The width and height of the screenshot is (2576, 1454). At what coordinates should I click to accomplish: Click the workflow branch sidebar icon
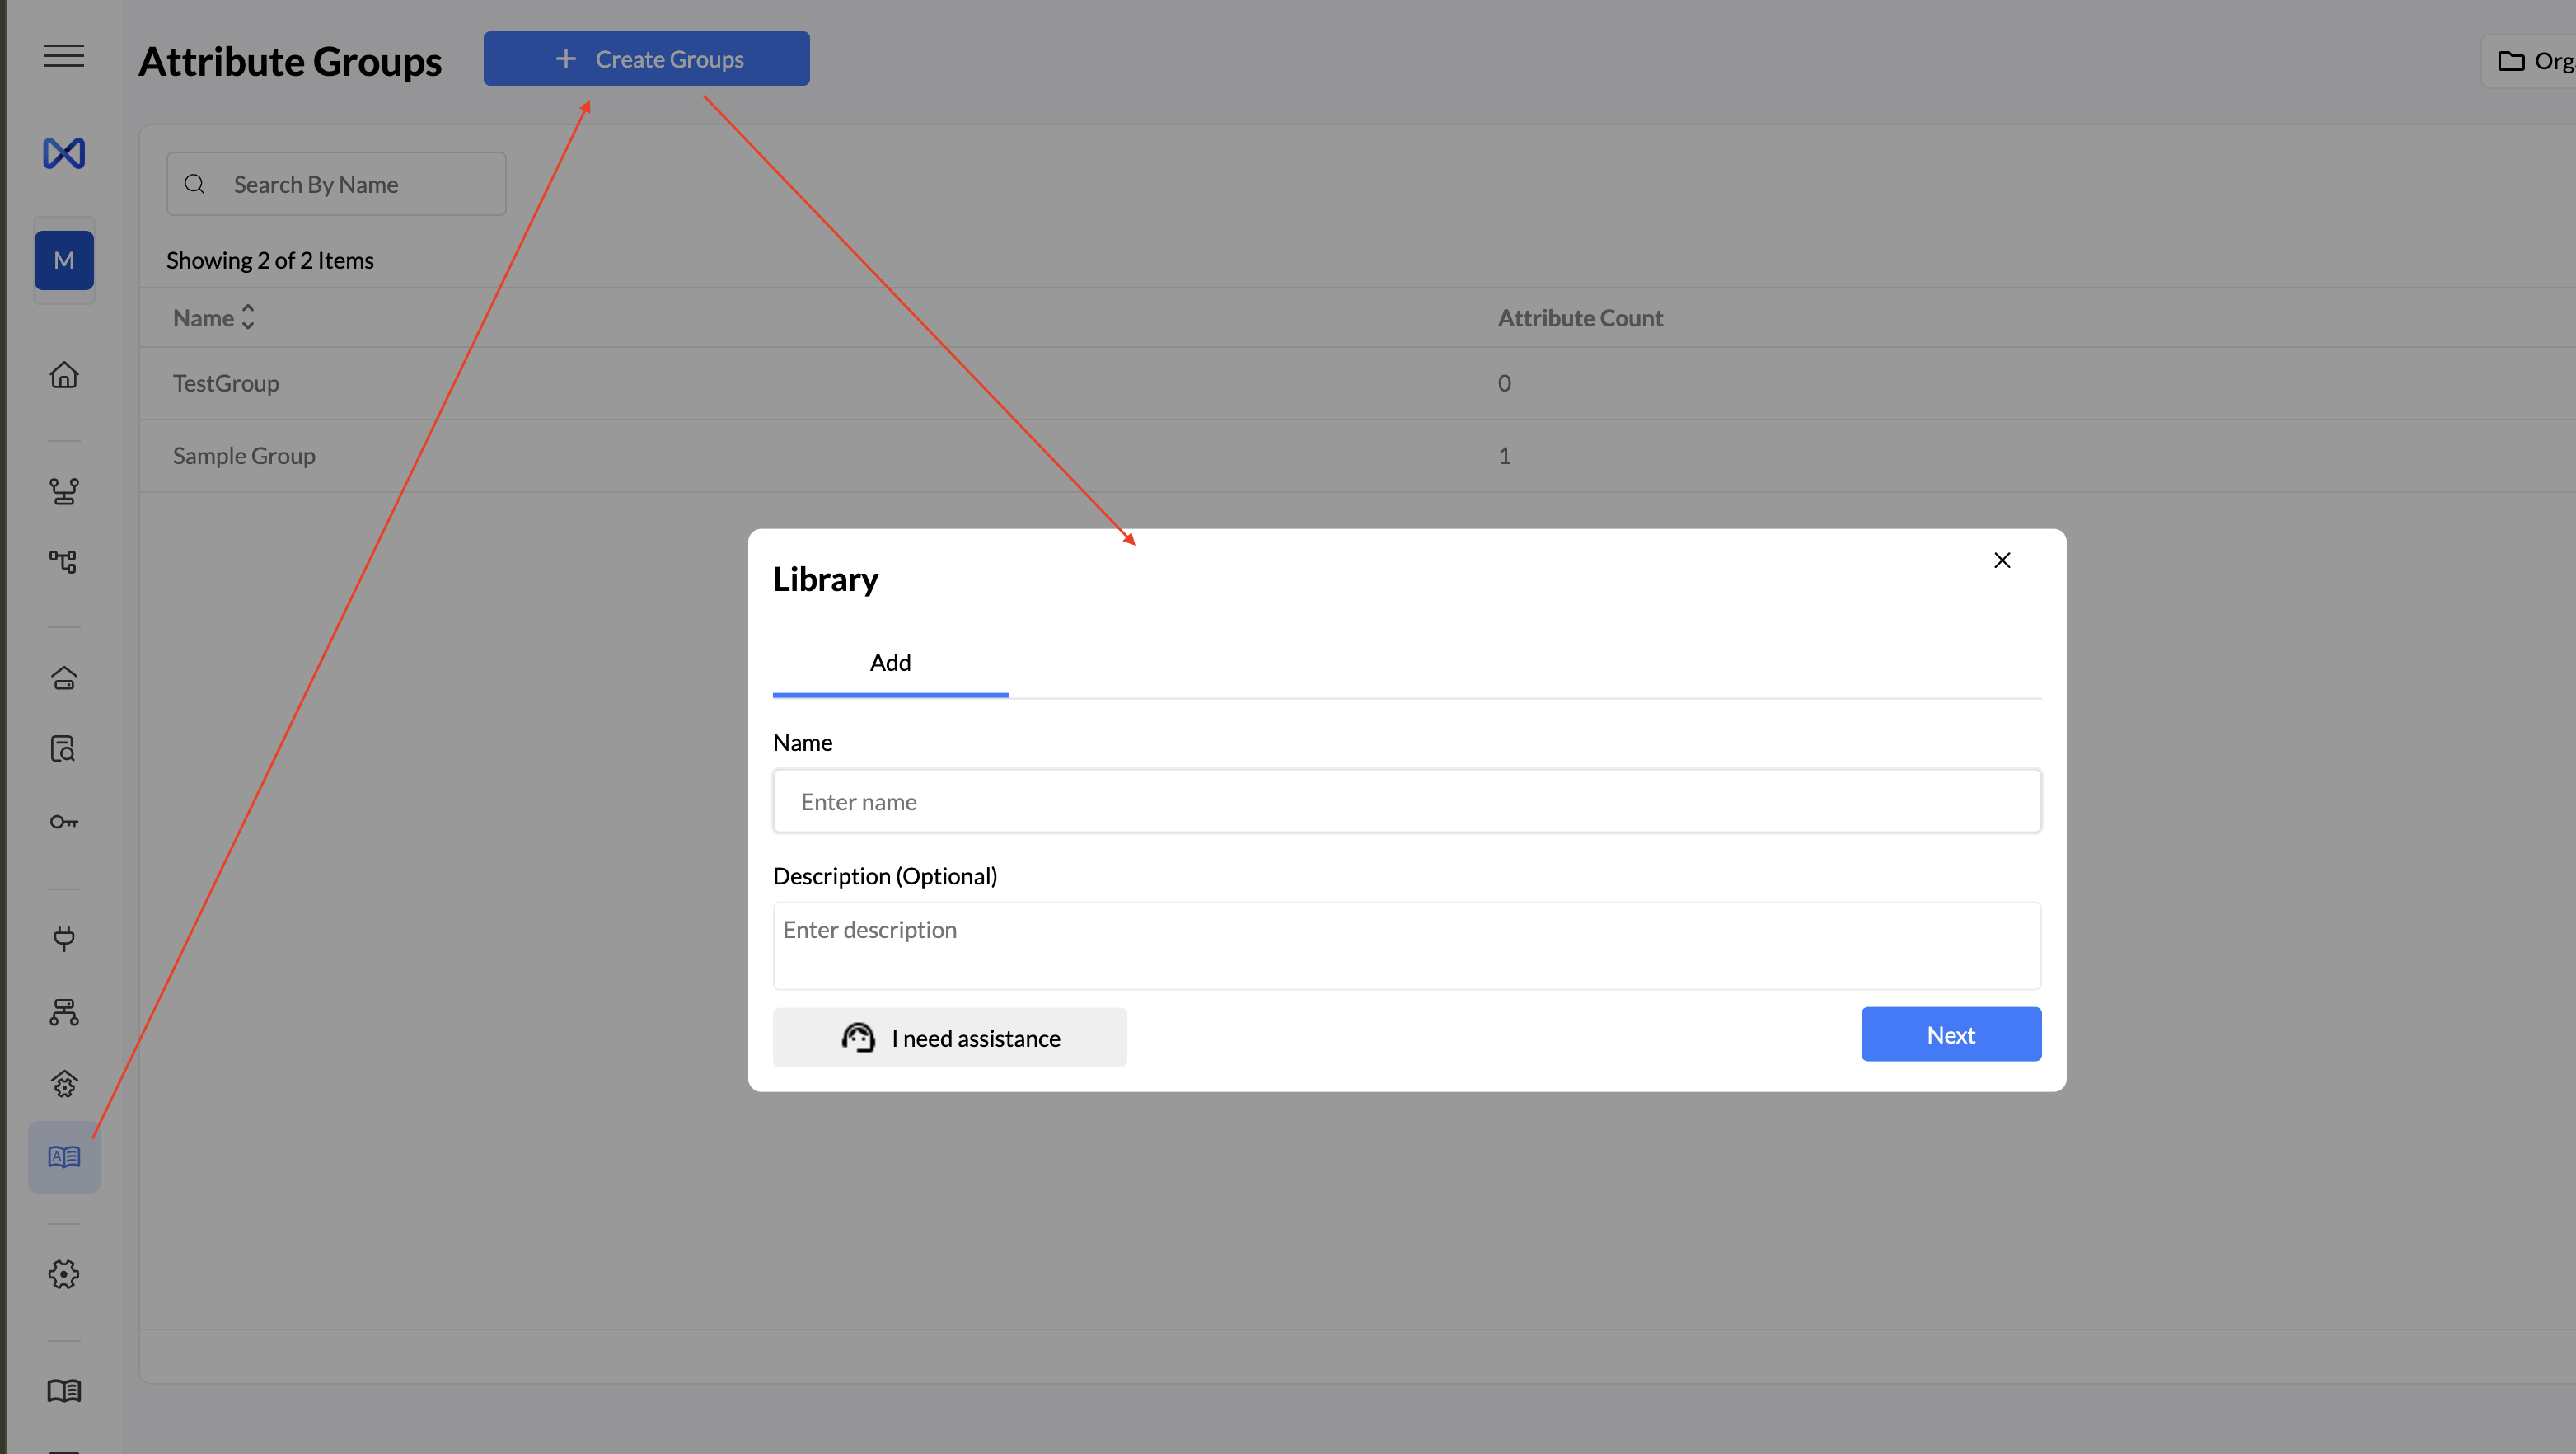click(64, 491)
